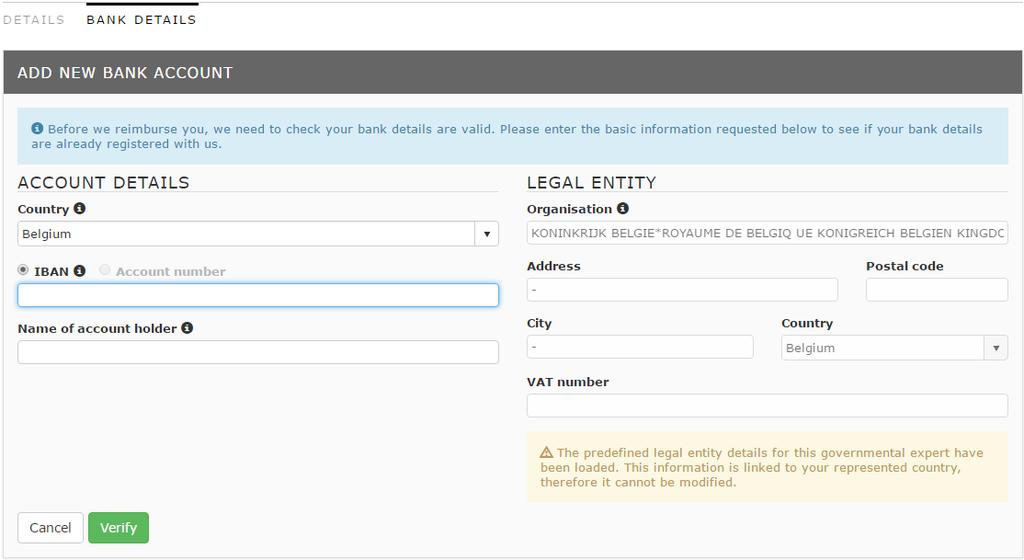Open the Bank Details tab
This screenshot has width=1024, height=560.
pos(142,20)
